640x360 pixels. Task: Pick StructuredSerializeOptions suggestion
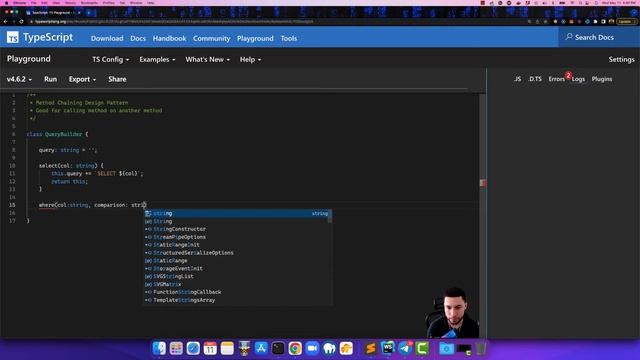tap(237, 253)
